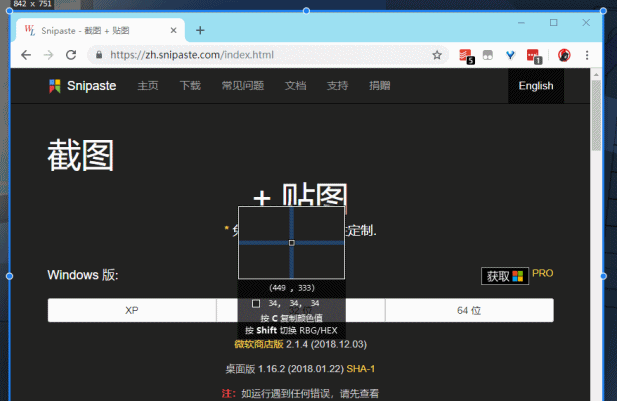Click the '34, 34, 34' RGB value

[294, 303]
